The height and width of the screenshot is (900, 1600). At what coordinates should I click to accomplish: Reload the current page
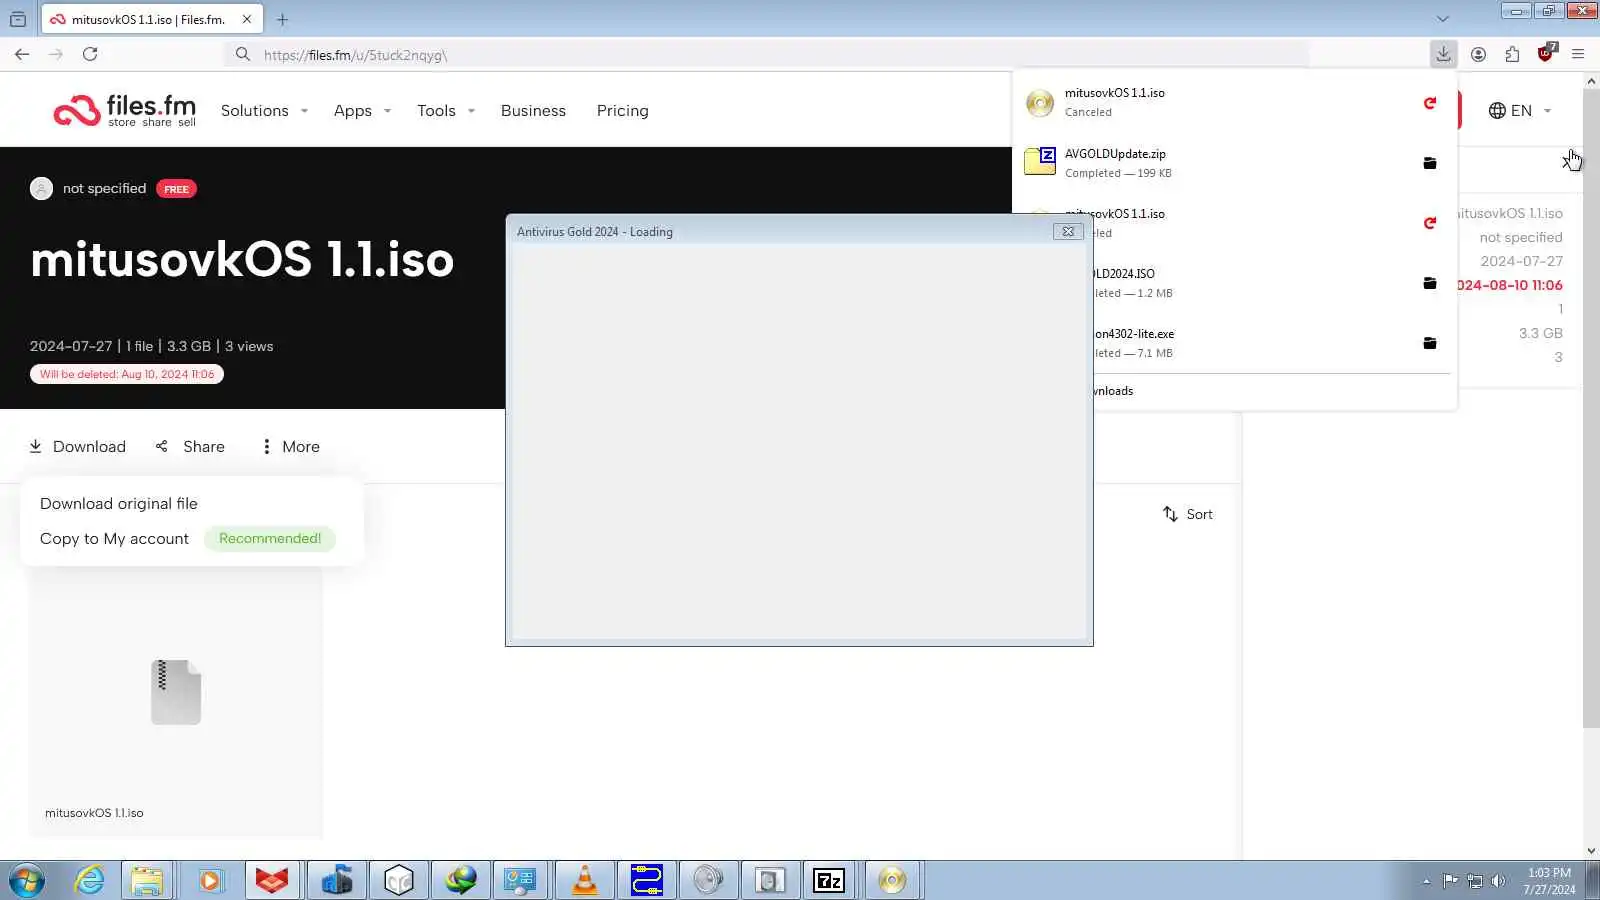click(90, 54)
